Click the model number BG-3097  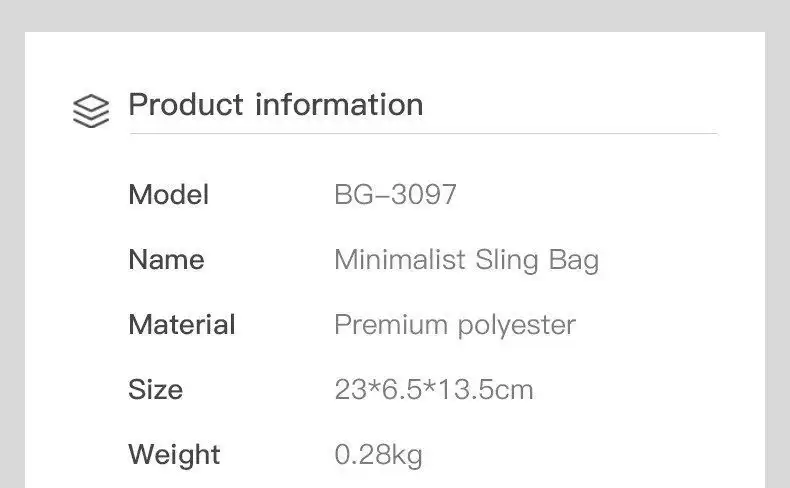(395, 194)
